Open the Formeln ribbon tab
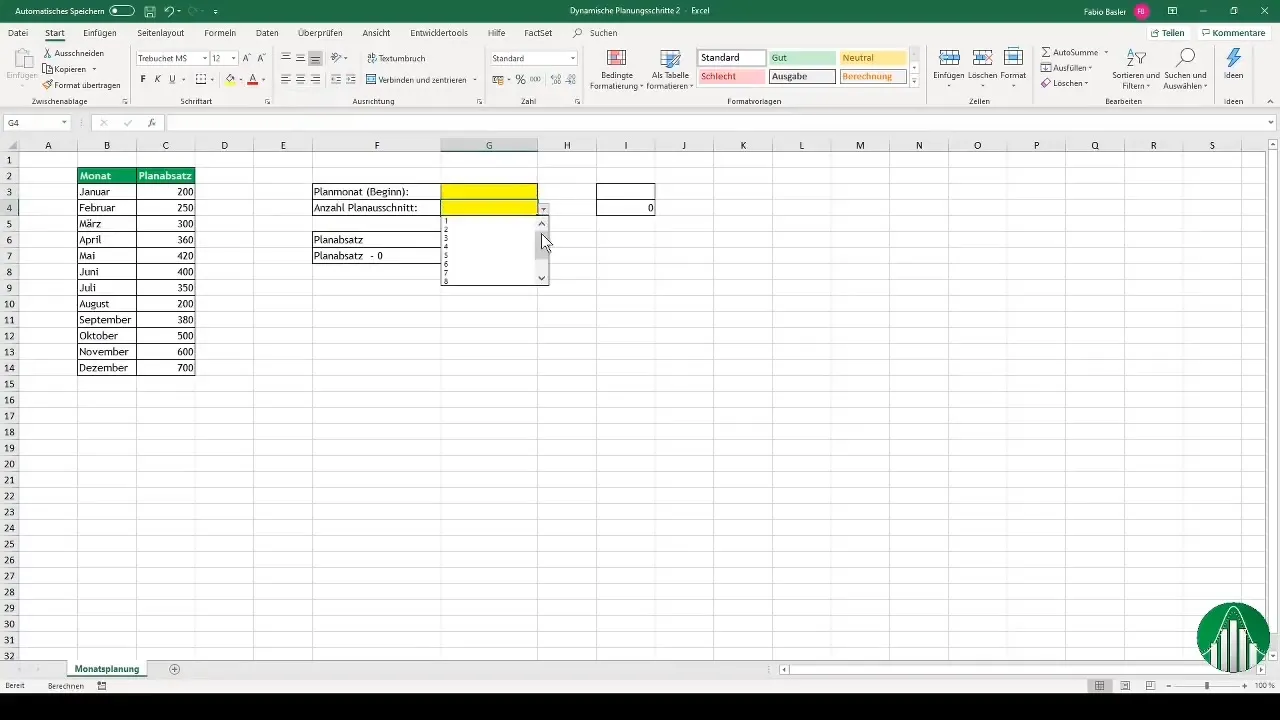 tap(220, 33)
